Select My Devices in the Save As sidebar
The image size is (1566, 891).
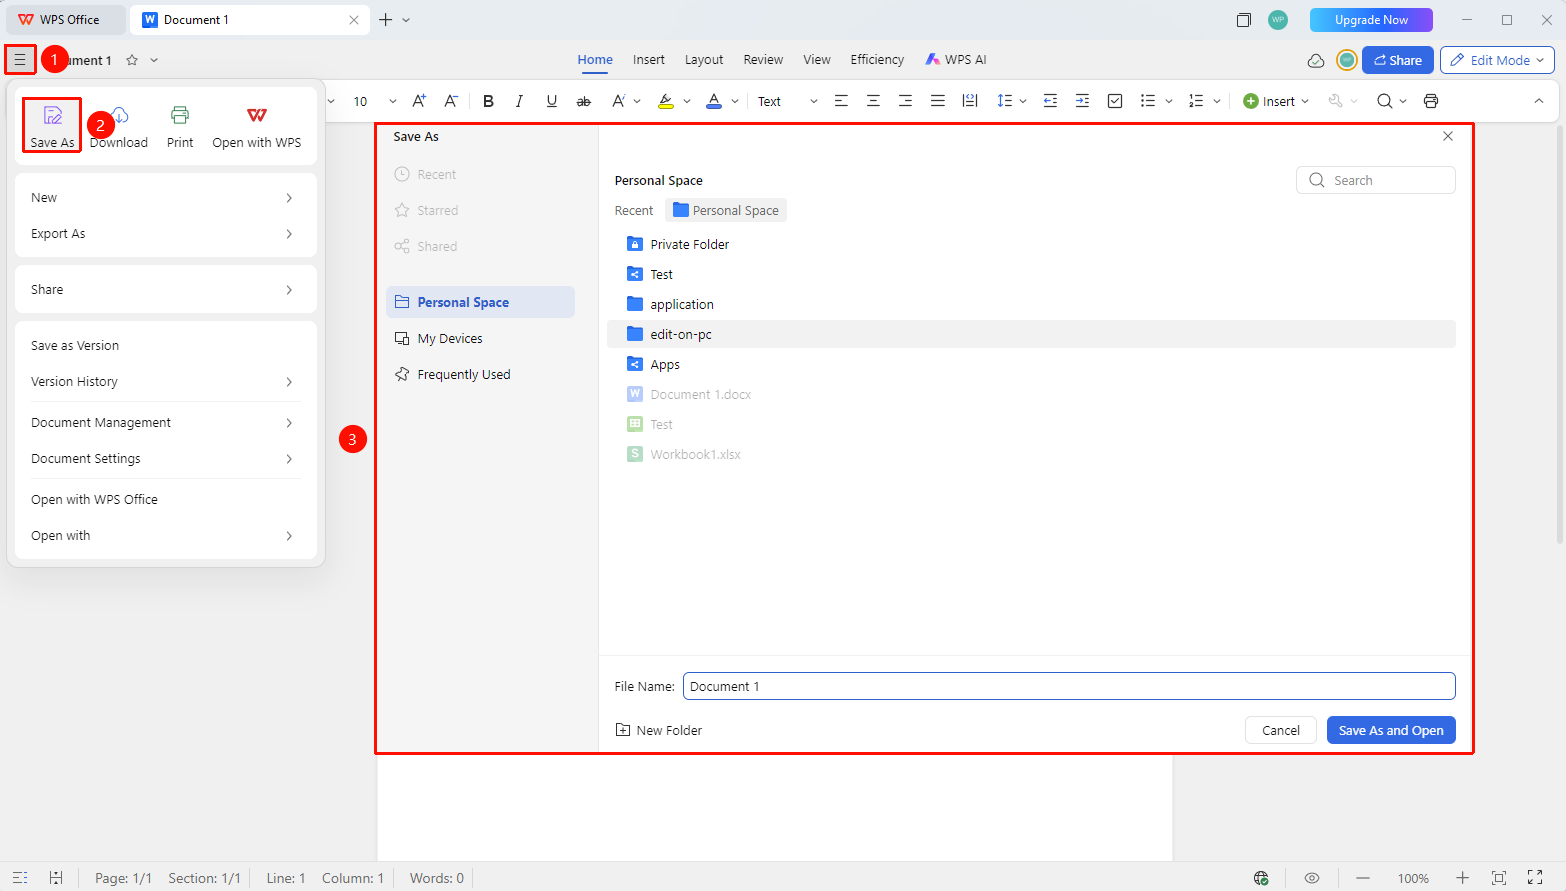(480, 339)
